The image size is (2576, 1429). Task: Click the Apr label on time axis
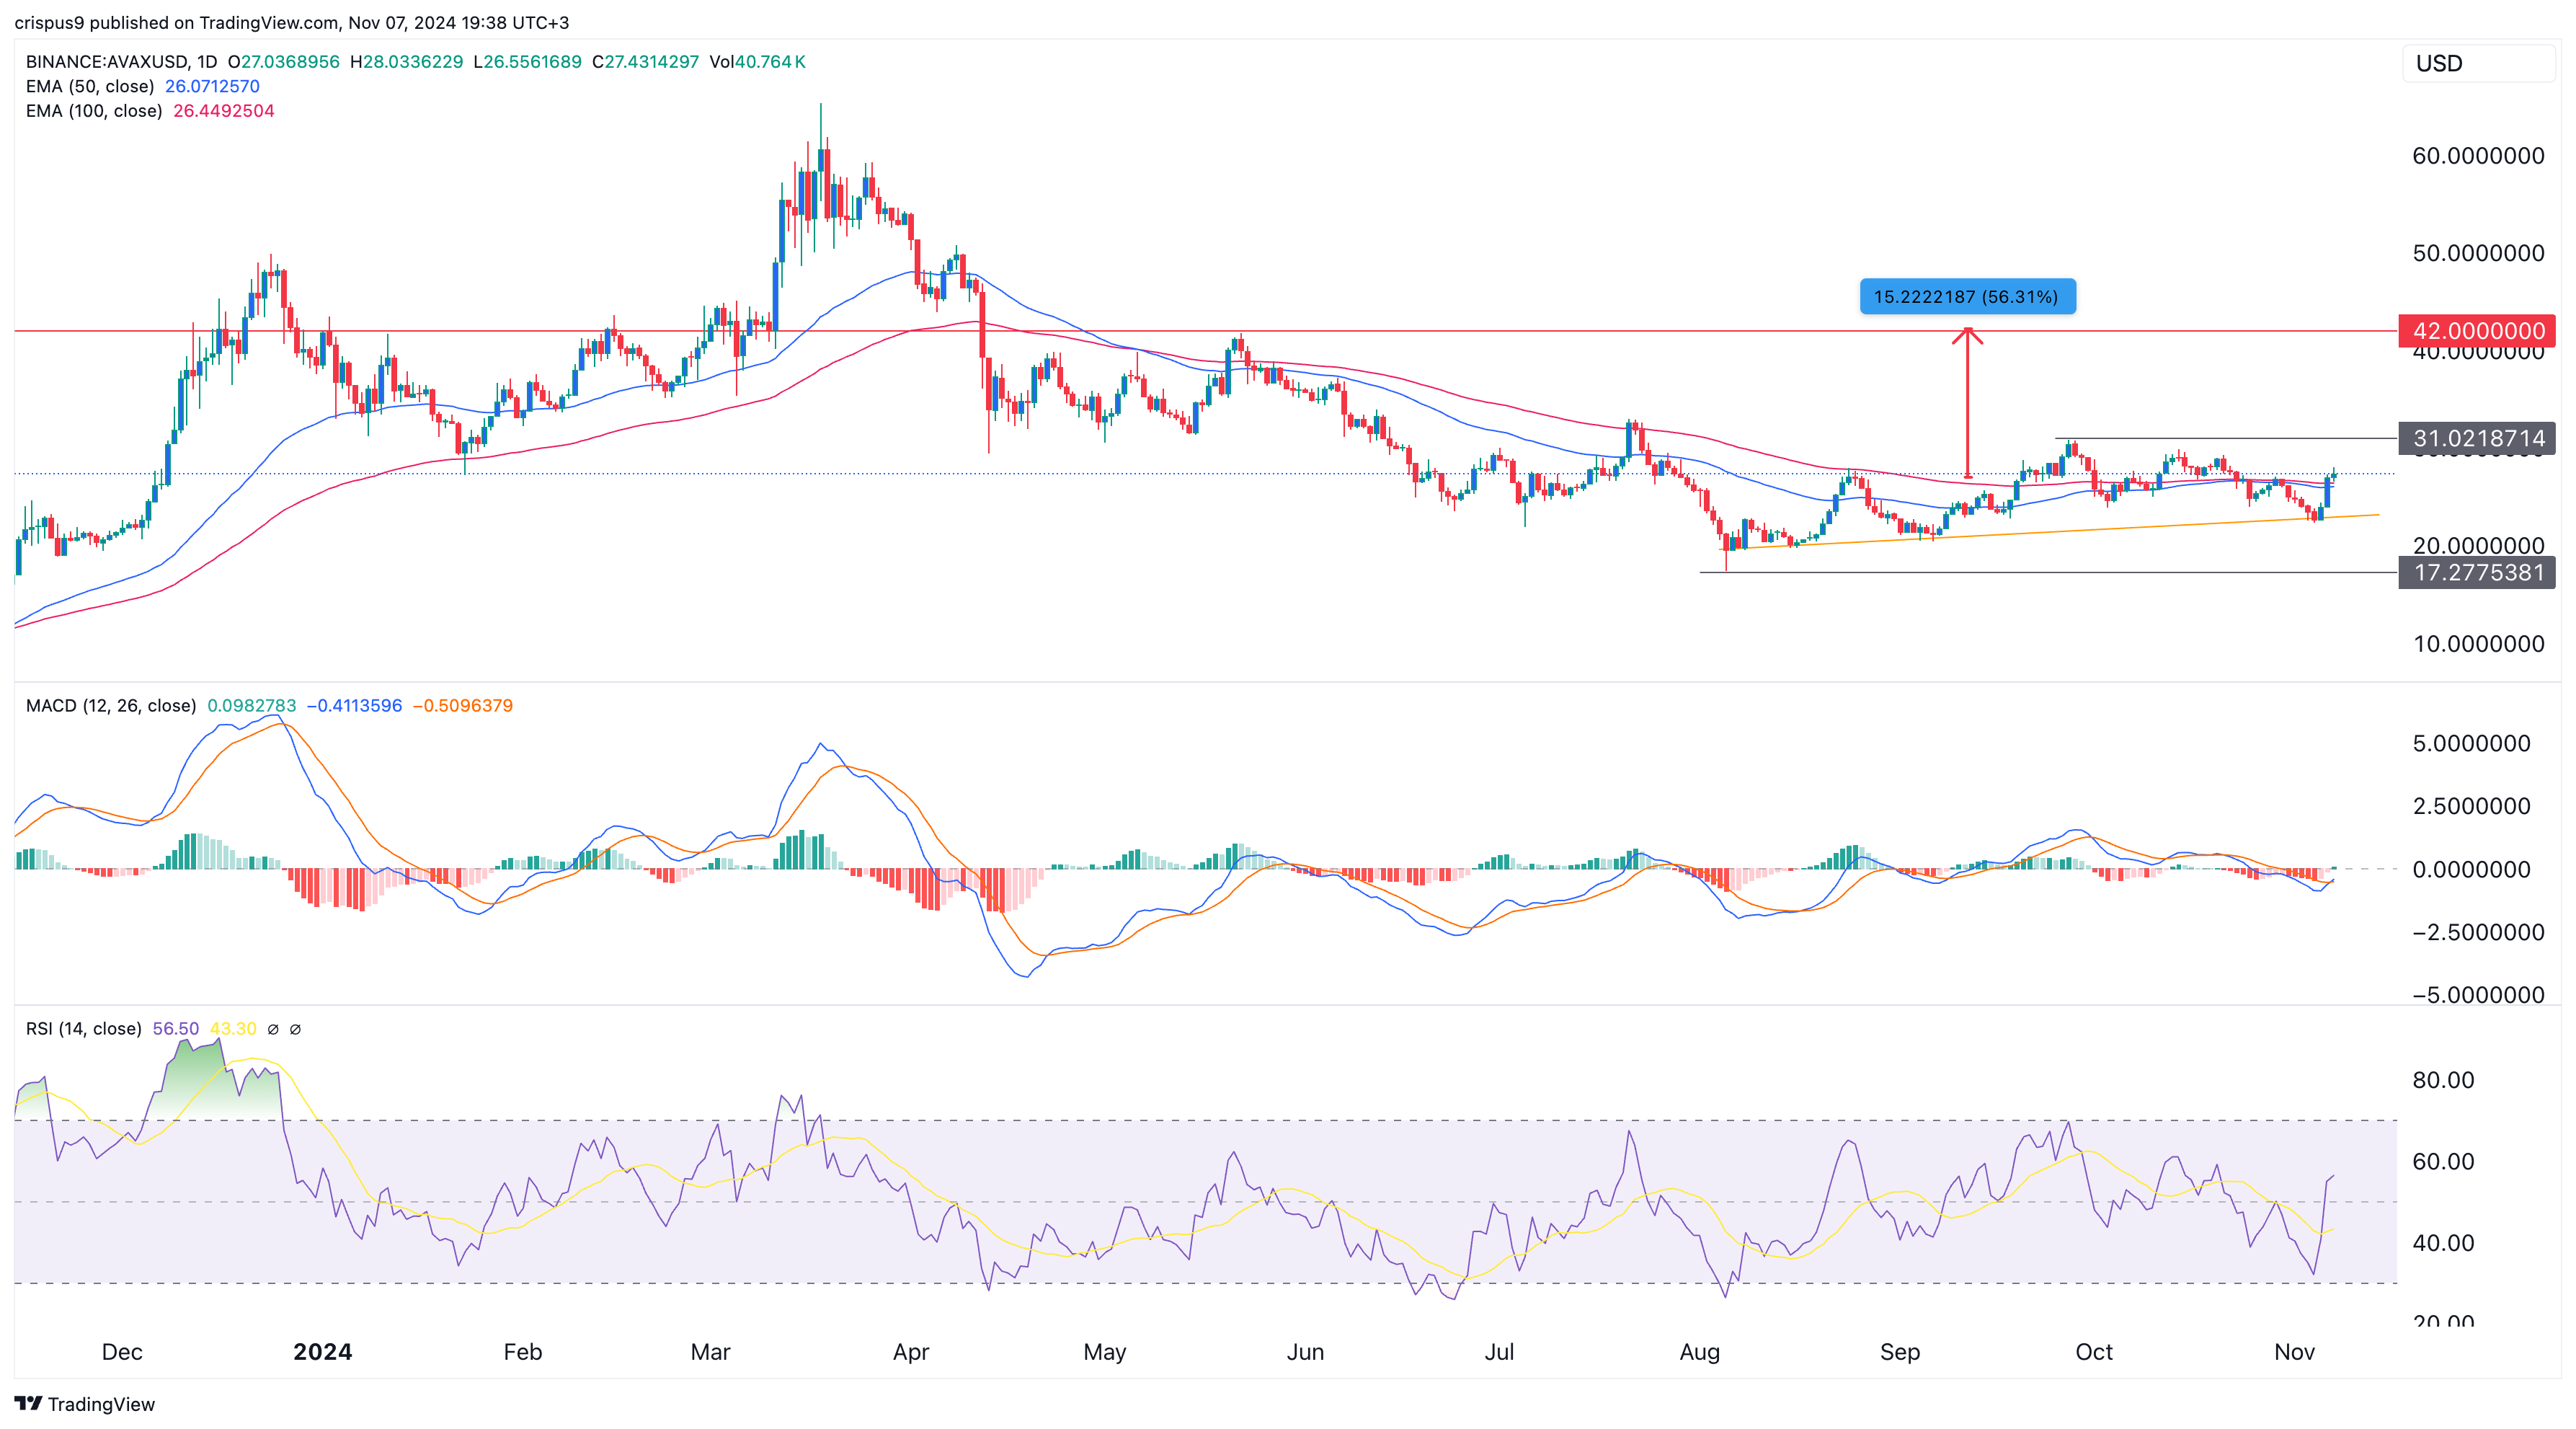pos(911,1352)
